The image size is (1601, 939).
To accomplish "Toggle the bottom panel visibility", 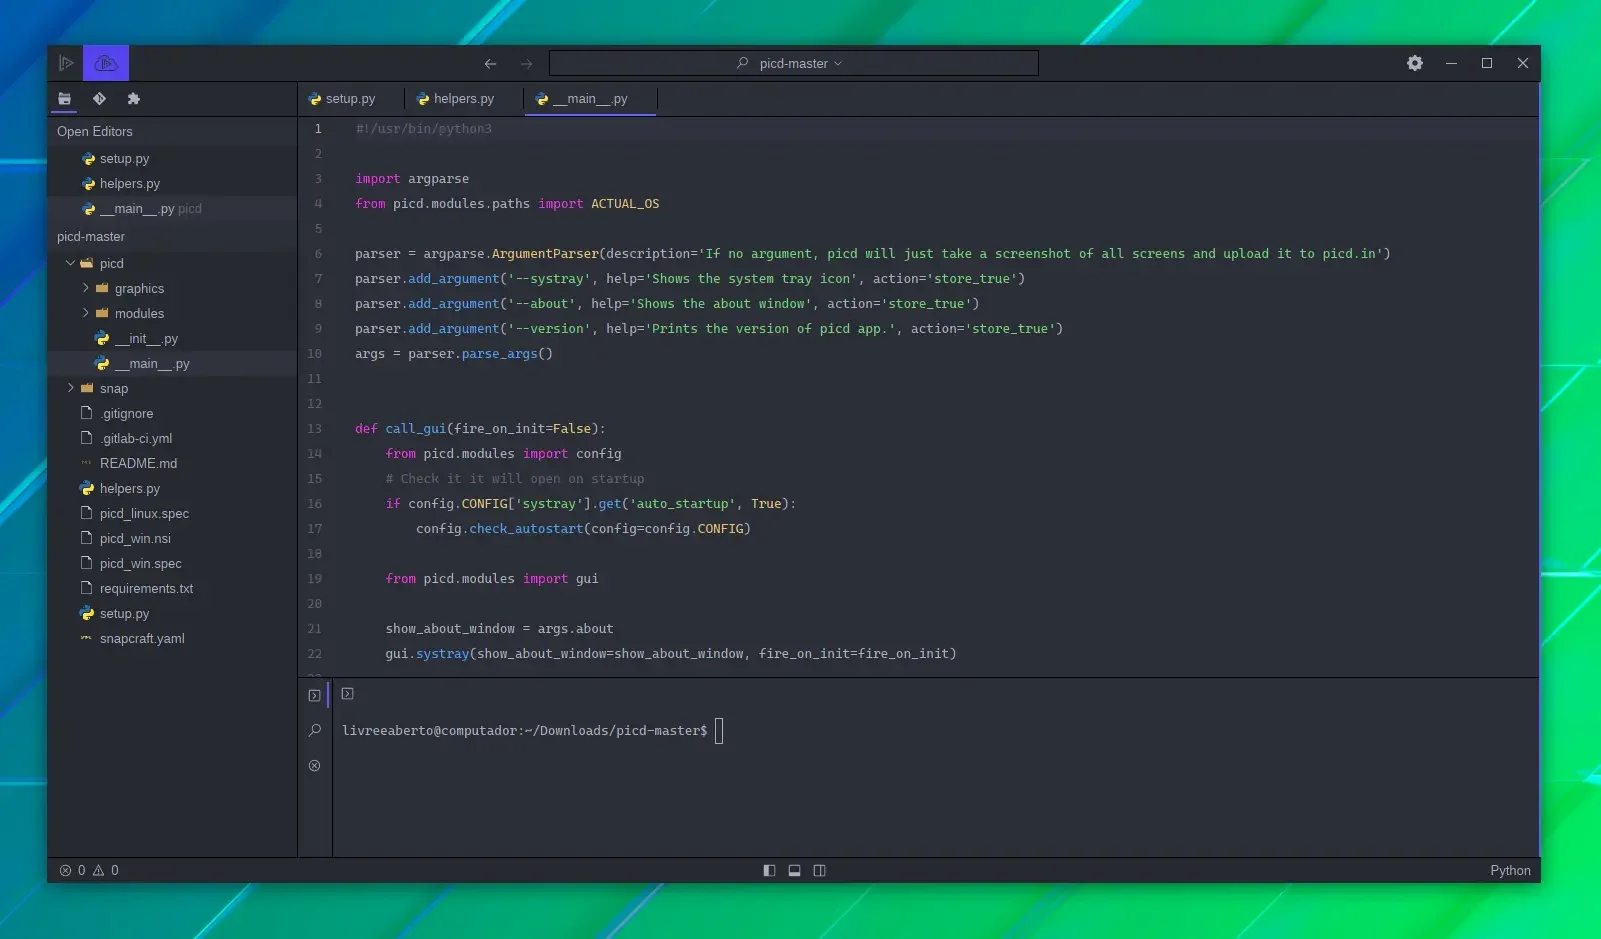I will pos(794,870).
